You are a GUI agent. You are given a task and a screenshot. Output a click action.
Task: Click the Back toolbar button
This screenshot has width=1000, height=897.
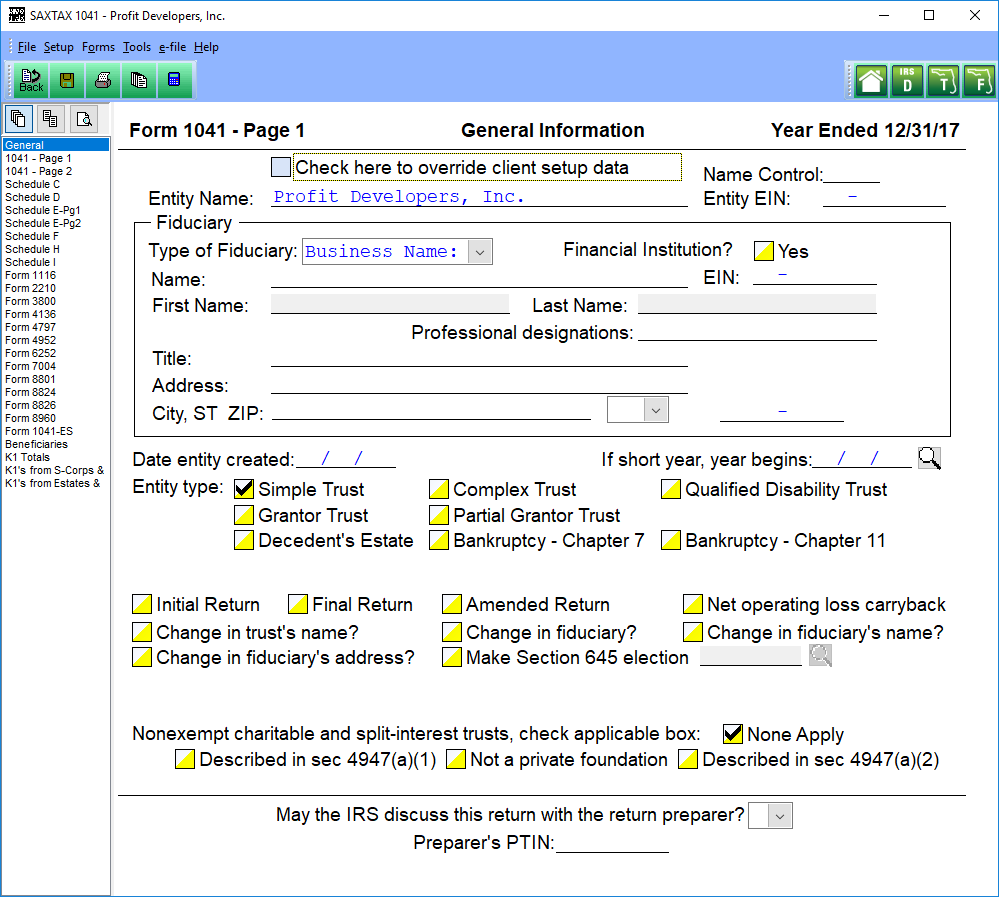31,80
